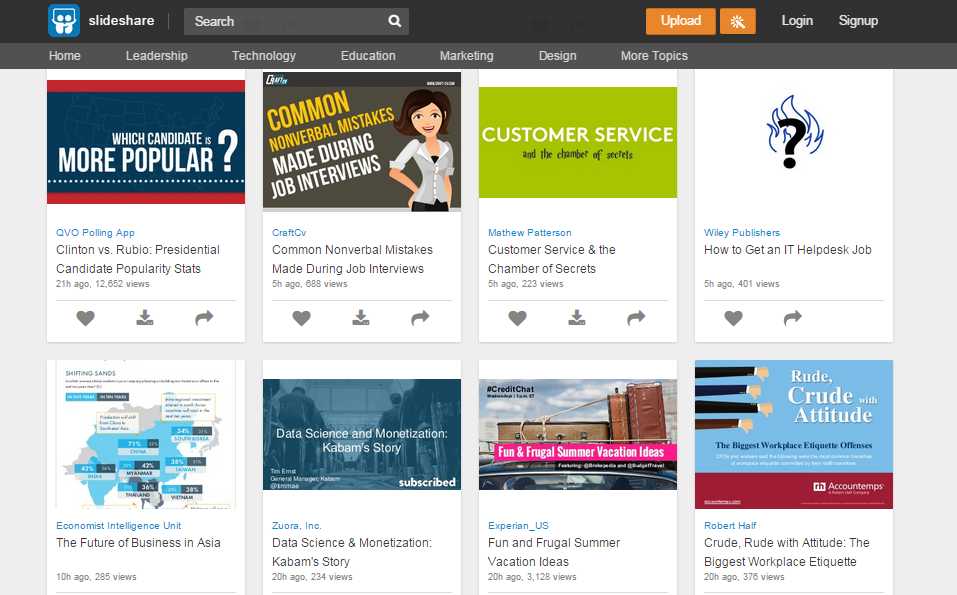Open the Rude, Crude with Attitude thumbnail

793,434
